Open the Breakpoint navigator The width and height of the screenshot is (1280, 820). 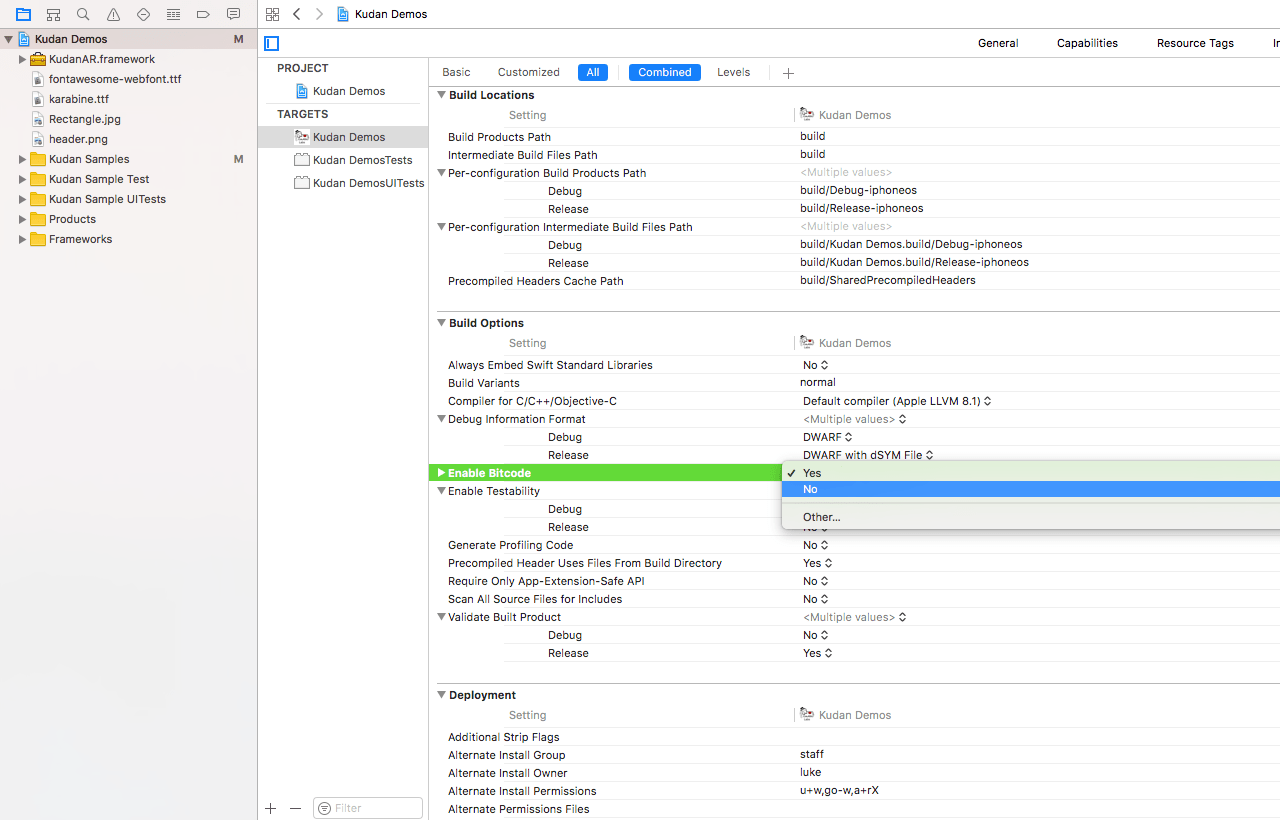(203, 14)
